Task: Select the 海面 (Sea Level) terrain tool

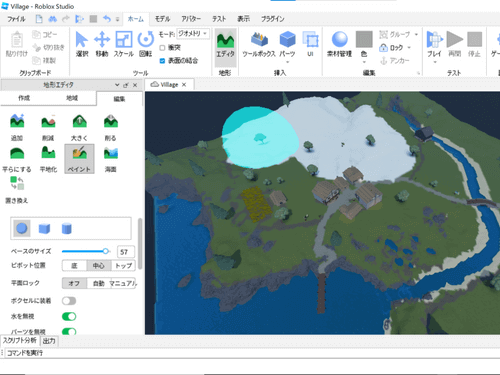Action: (111, 159)
